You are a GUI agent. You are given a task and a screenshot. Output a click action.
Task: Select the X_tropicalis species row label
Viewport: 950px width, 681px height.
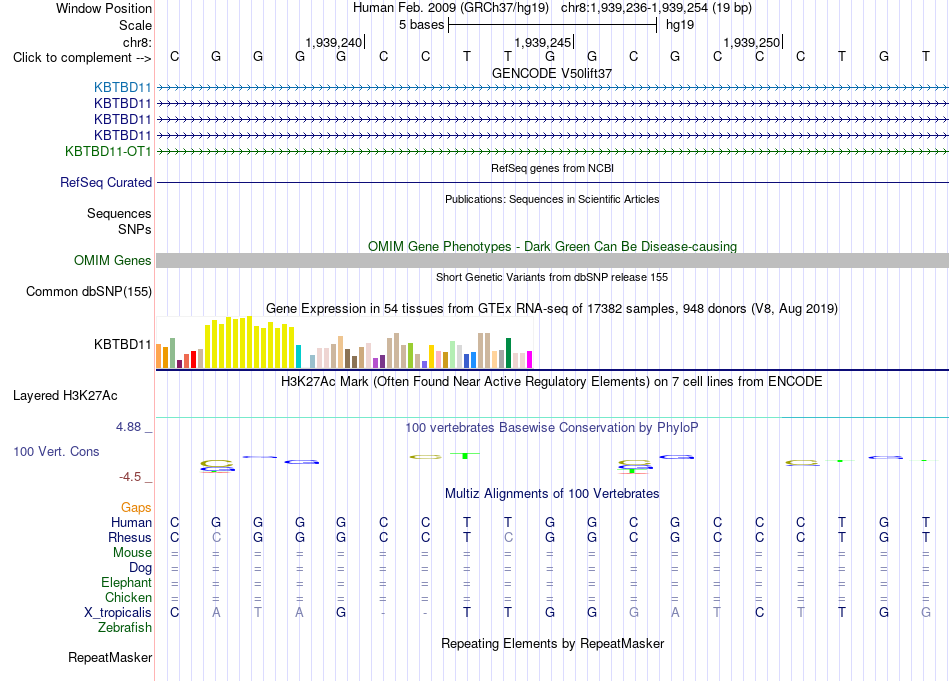click(x=118, y=613)
